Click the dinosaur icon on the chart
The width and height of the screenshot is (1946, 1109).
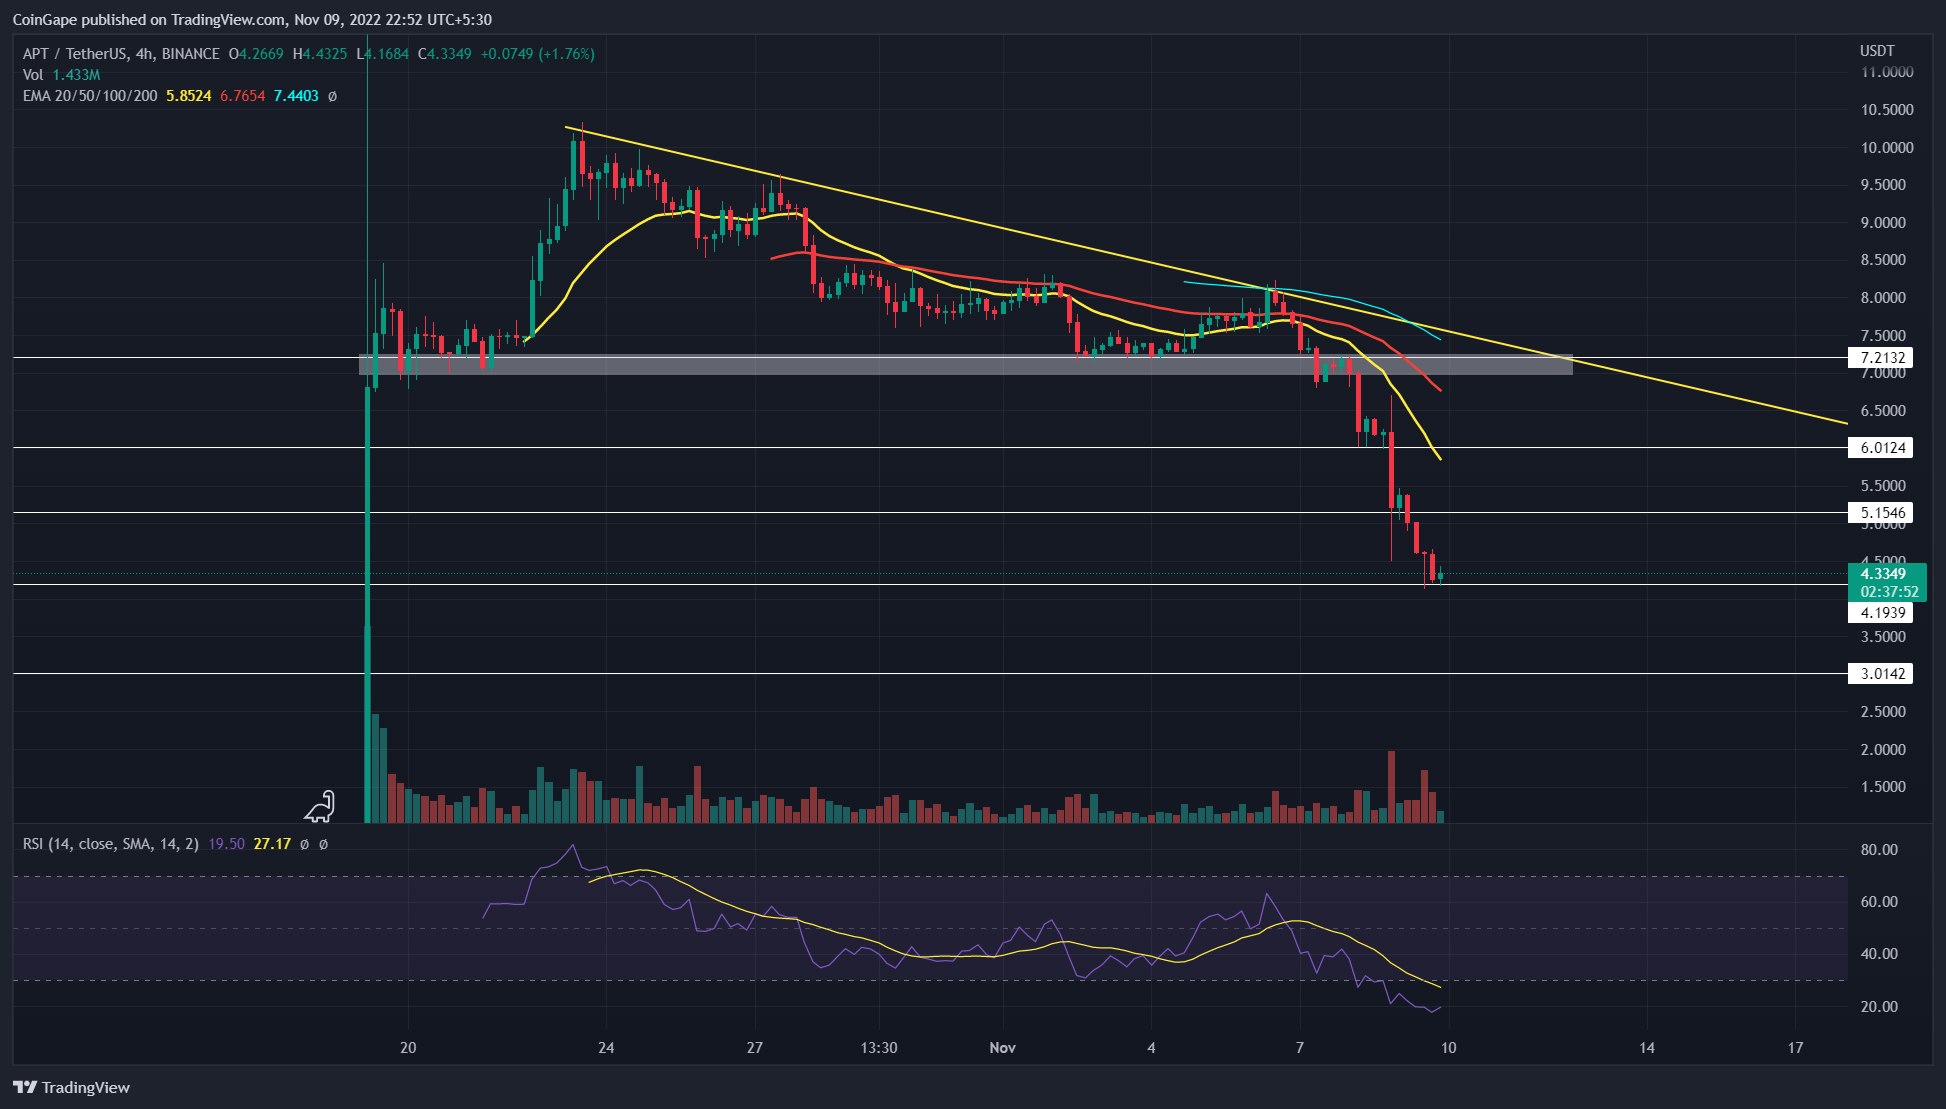pos(321,806)
